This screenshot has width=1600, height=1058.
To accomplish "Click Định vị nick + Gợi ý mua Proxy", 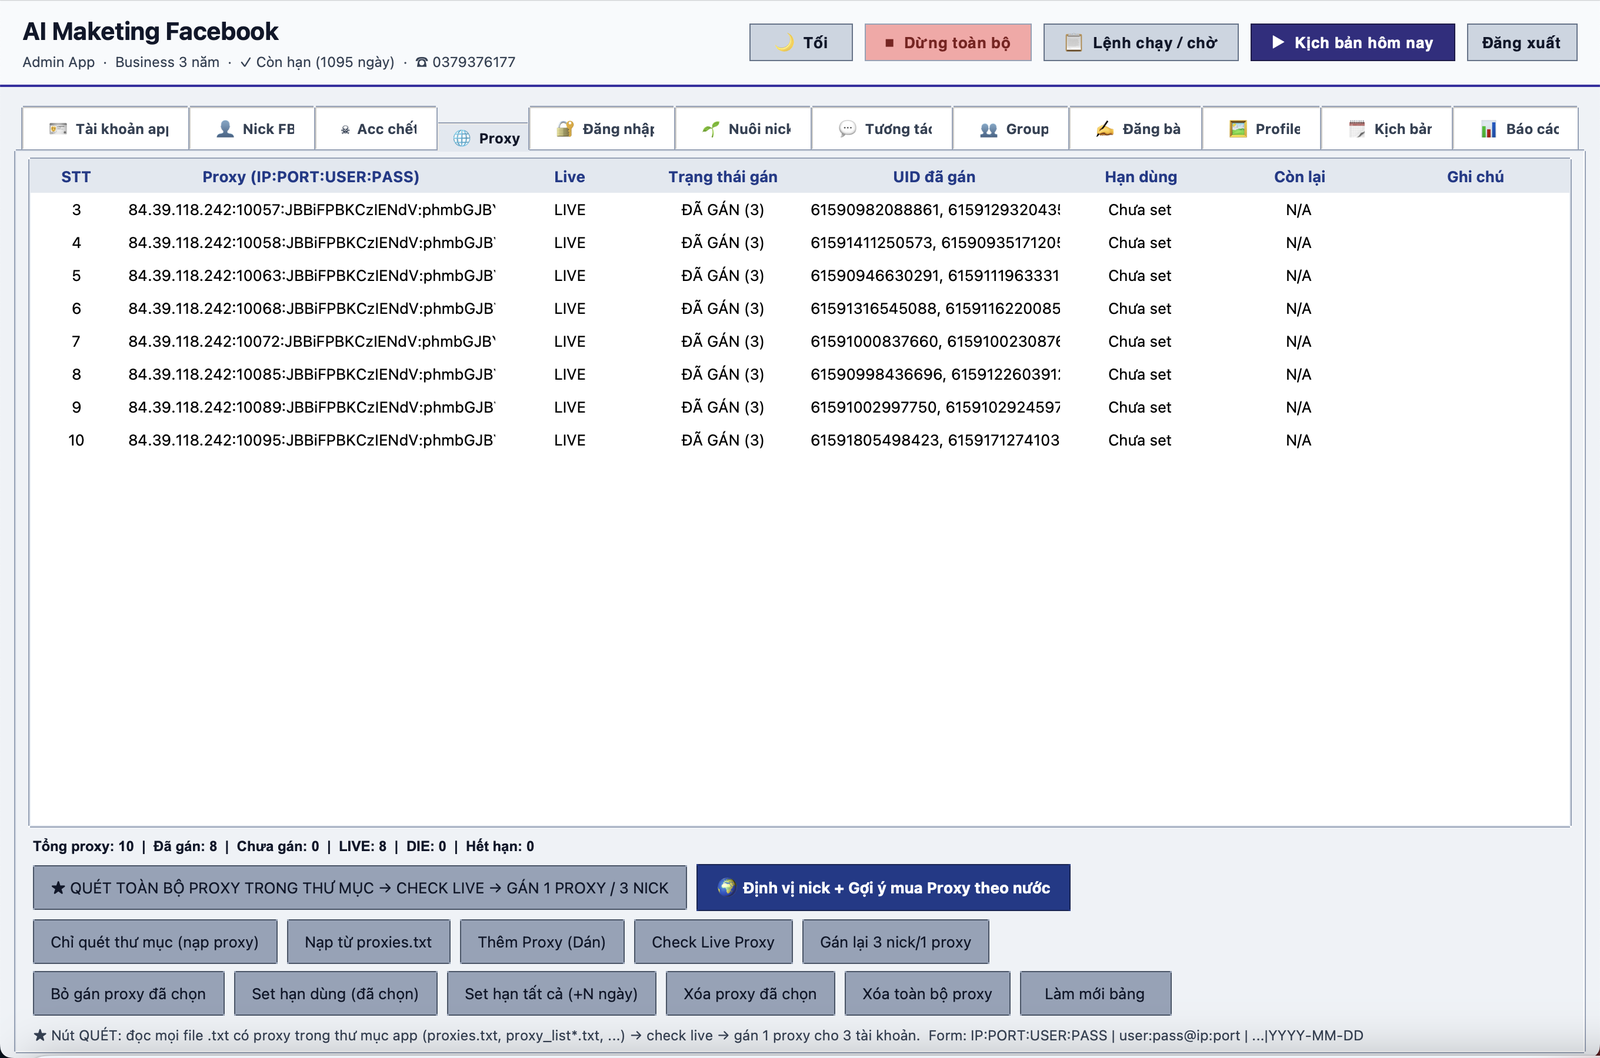I will click(x=883, y=888).
